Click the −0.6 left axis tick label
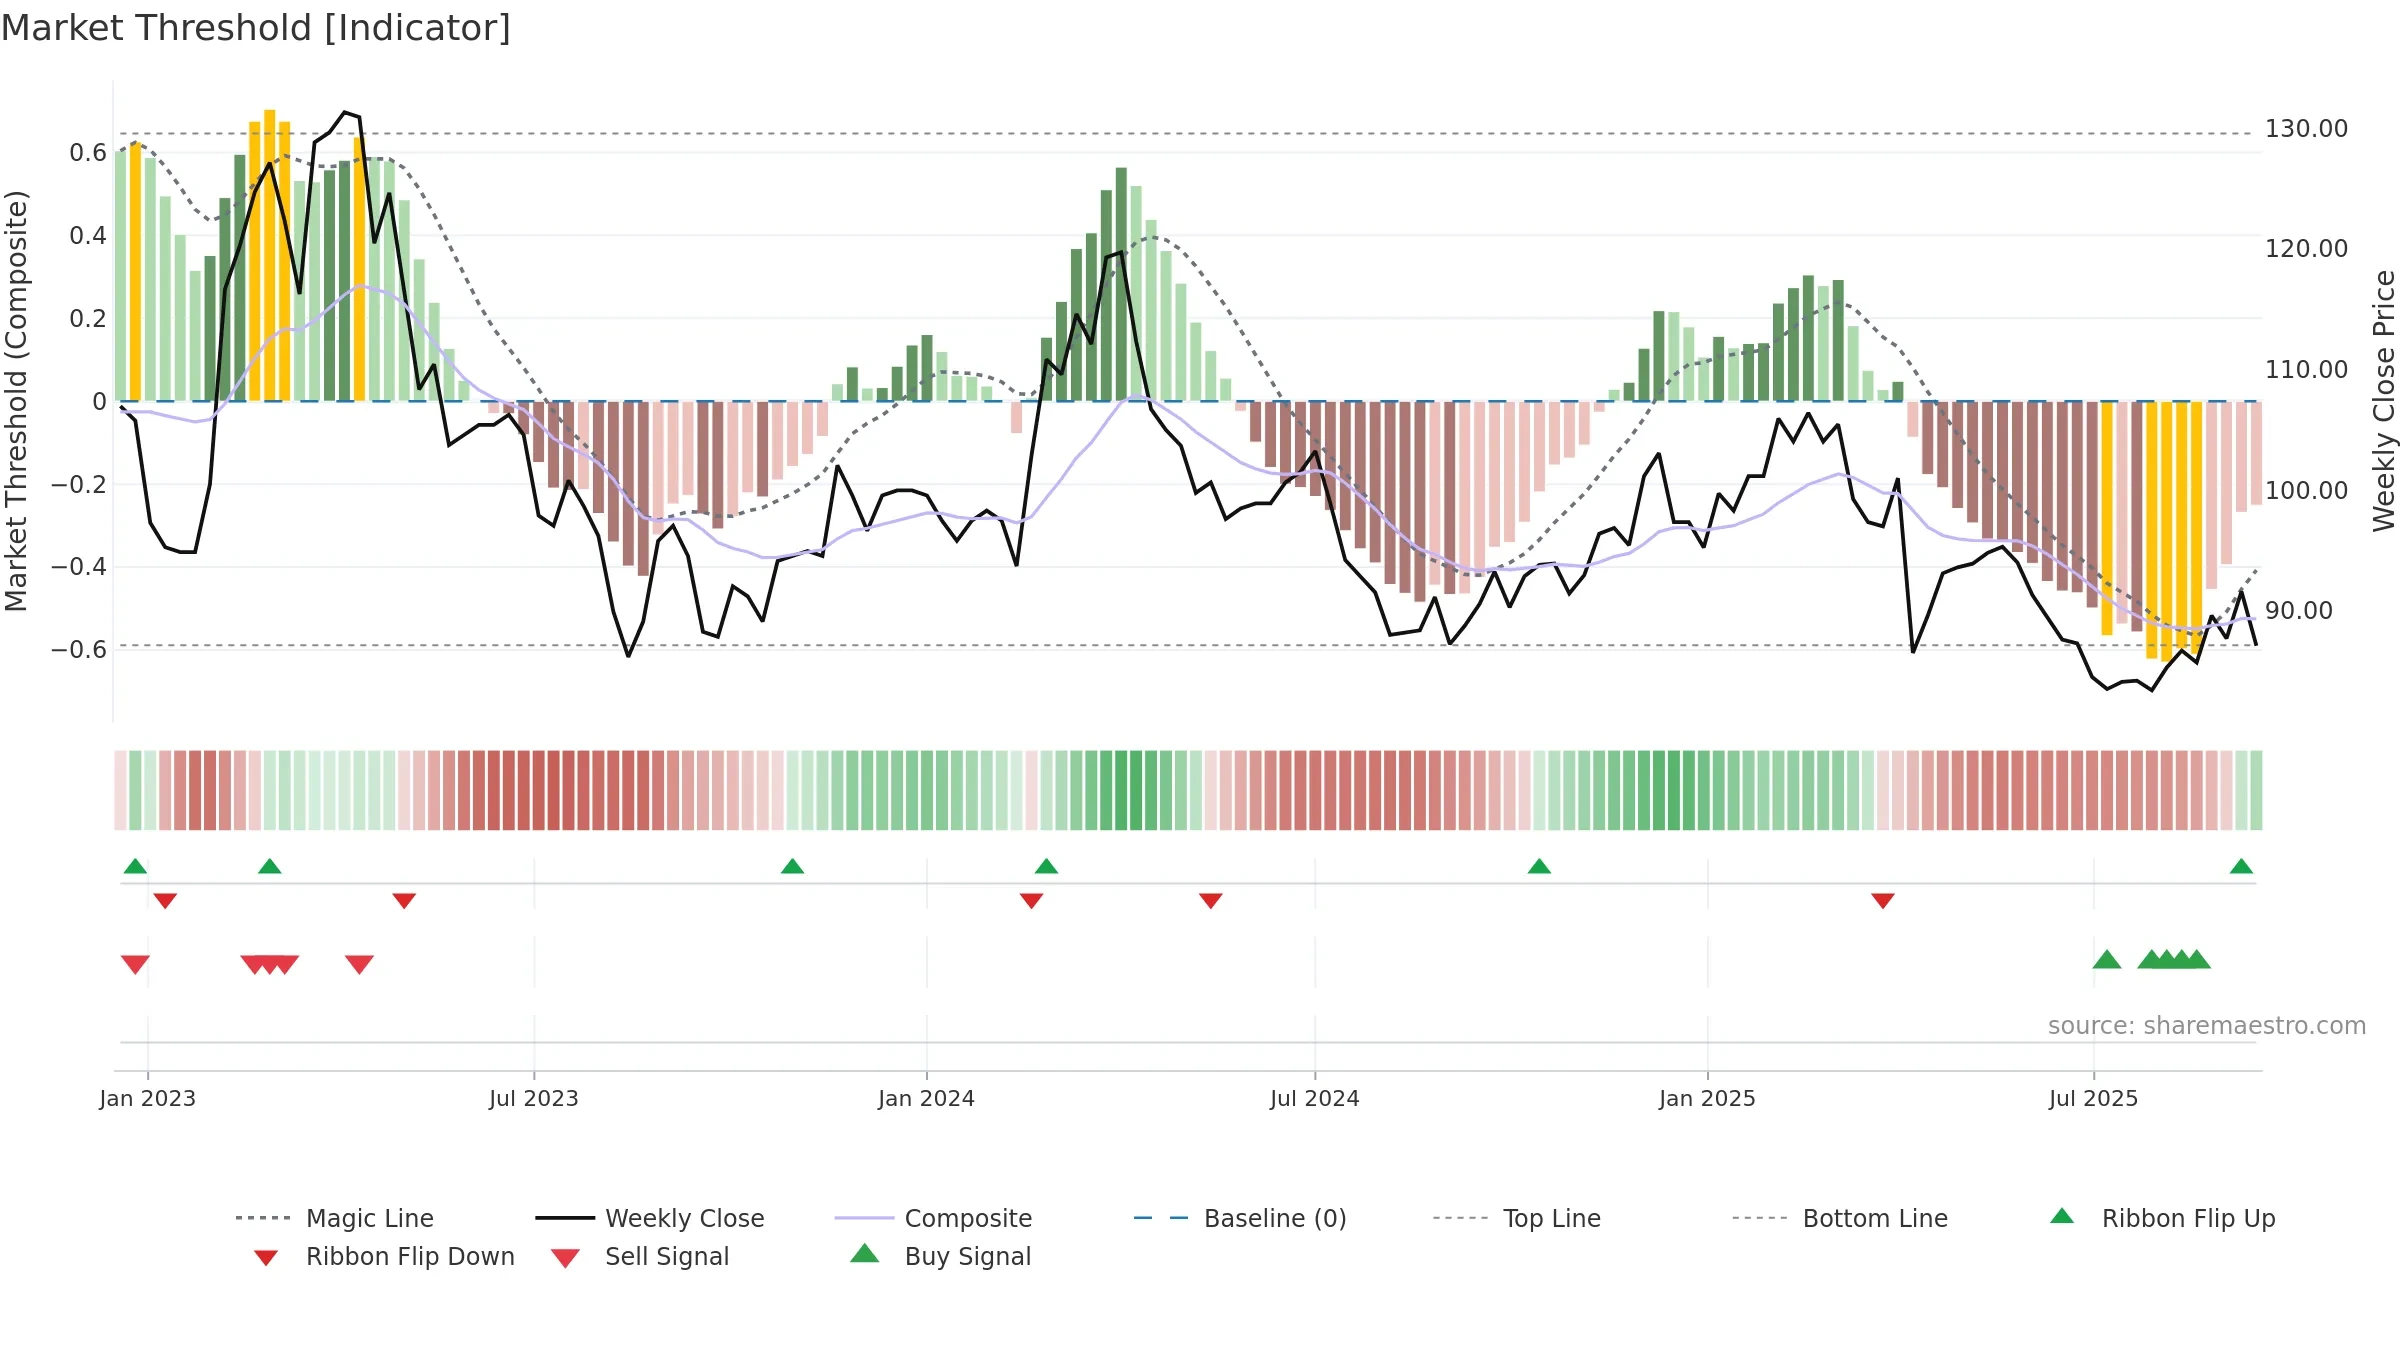The width and height of the screenshot is (2400, 1350). pyautogui.click(x=79, y=650)
